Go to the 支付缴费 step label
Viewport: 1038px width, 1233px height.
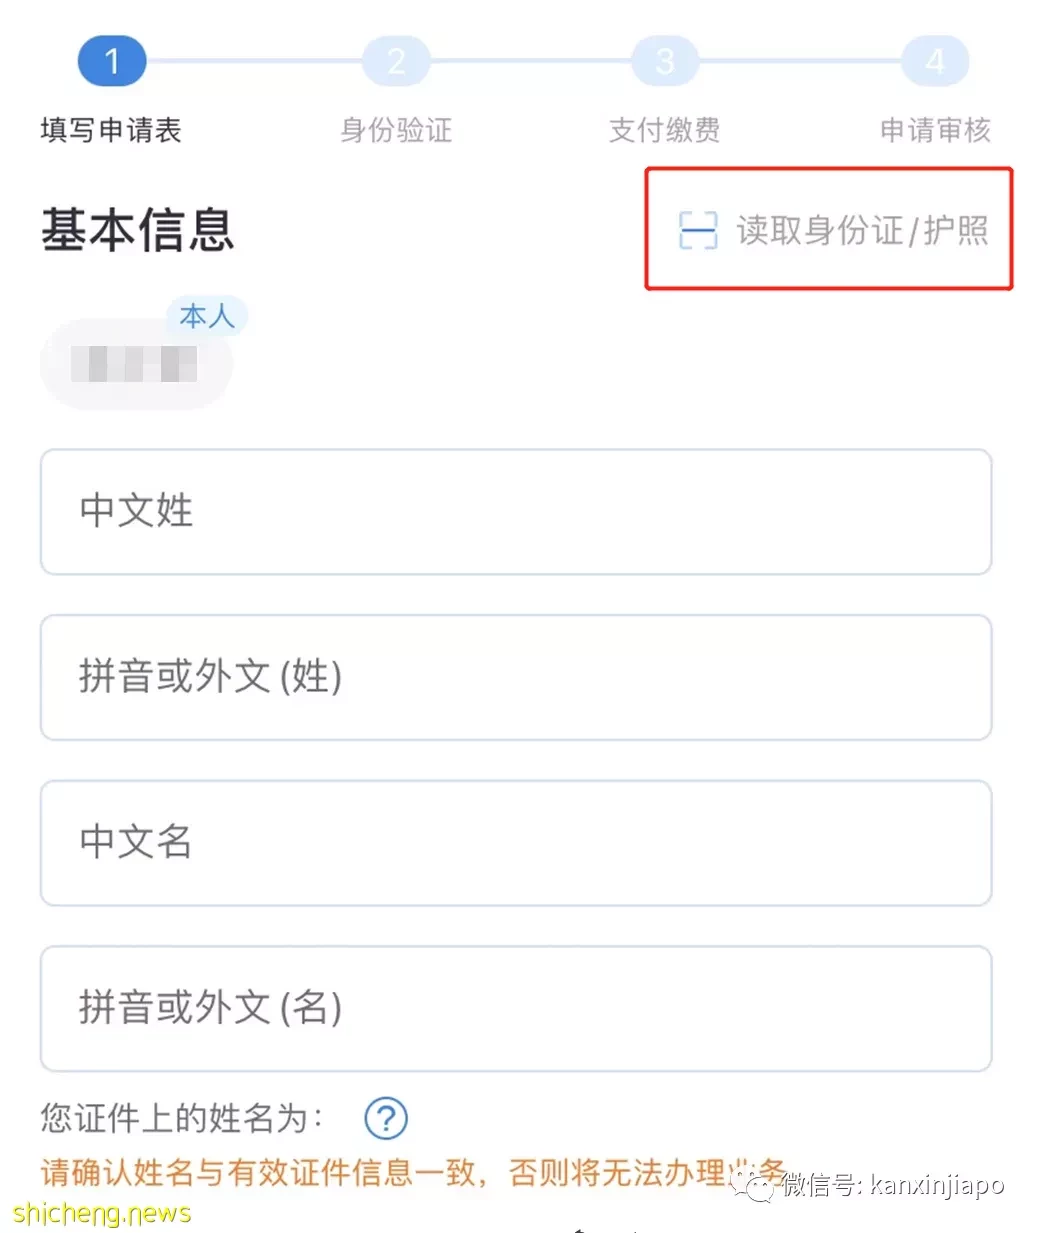[665, 130]
